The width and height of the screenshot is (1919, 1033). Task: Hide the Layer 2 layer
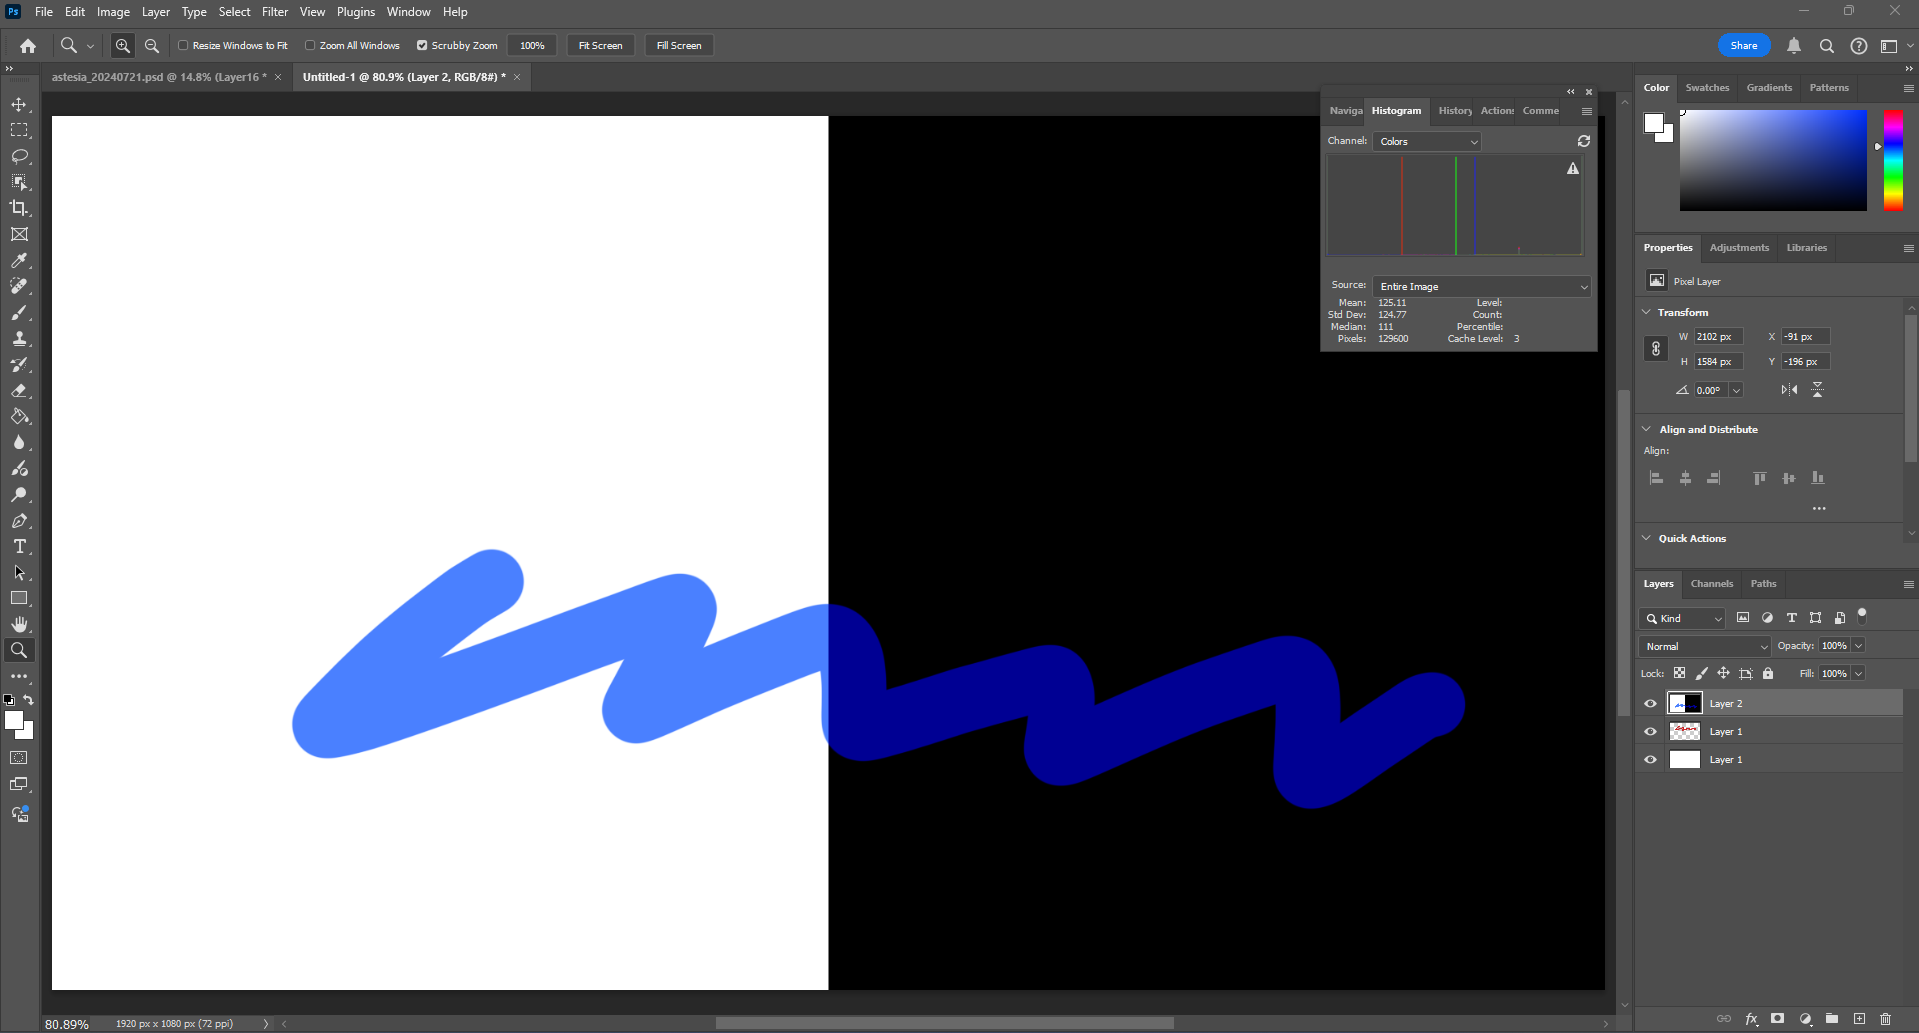tap(1650, 703)
